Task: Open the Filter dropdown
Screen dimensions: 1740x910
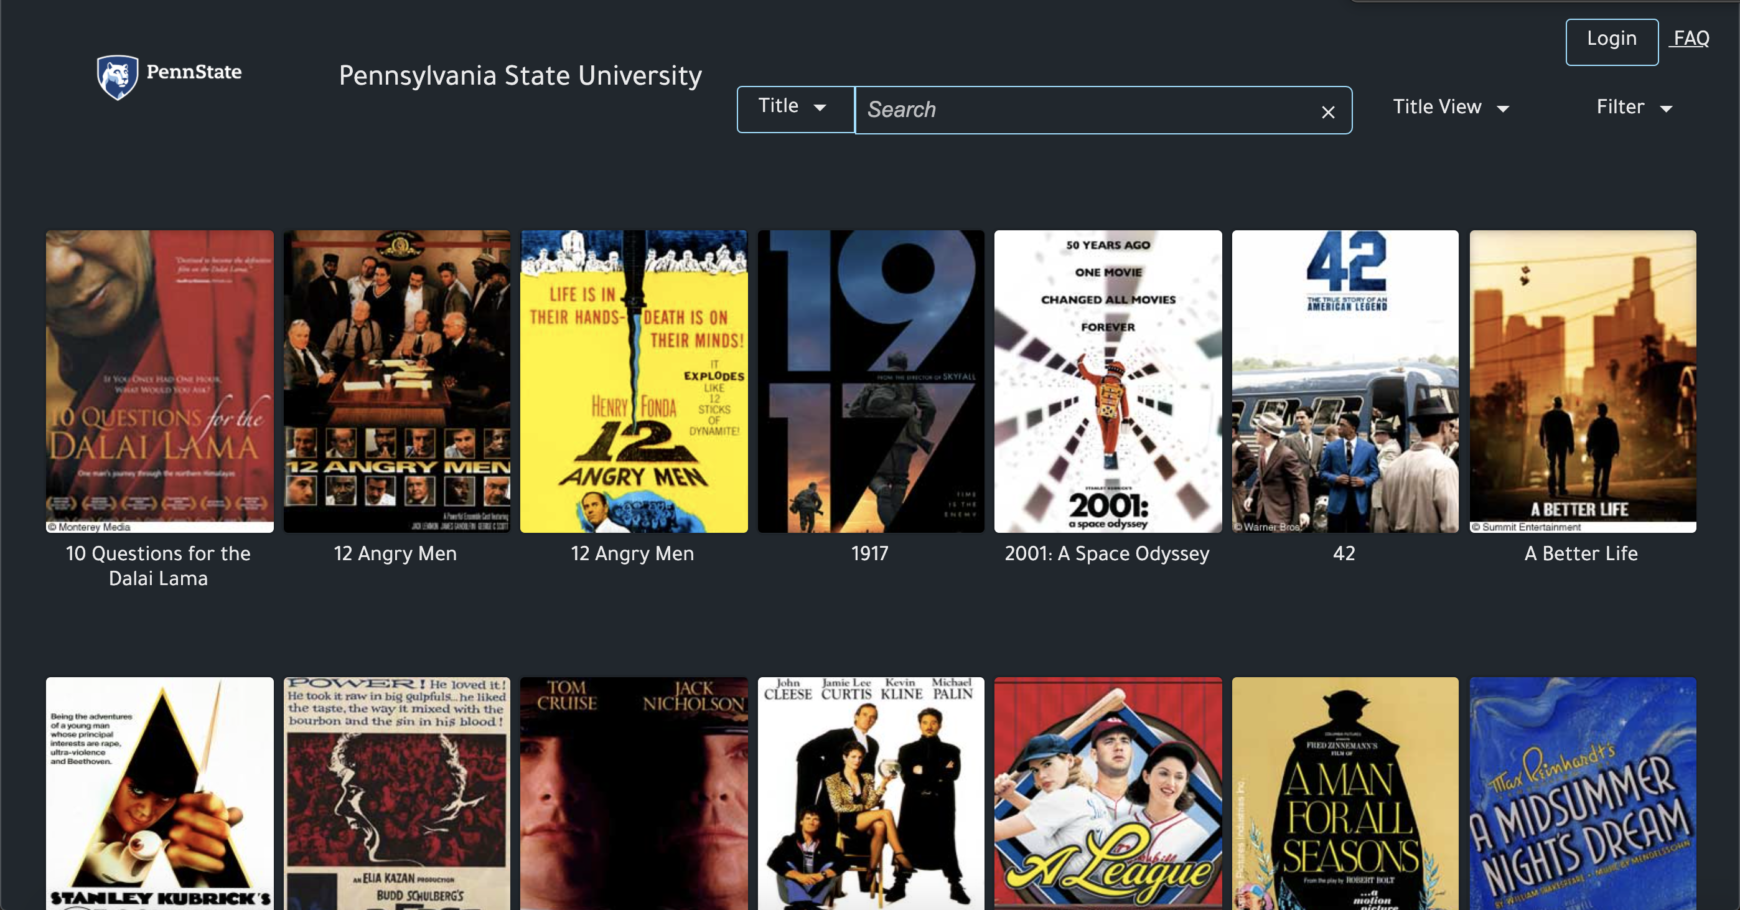Action: tap(1633, 108)
